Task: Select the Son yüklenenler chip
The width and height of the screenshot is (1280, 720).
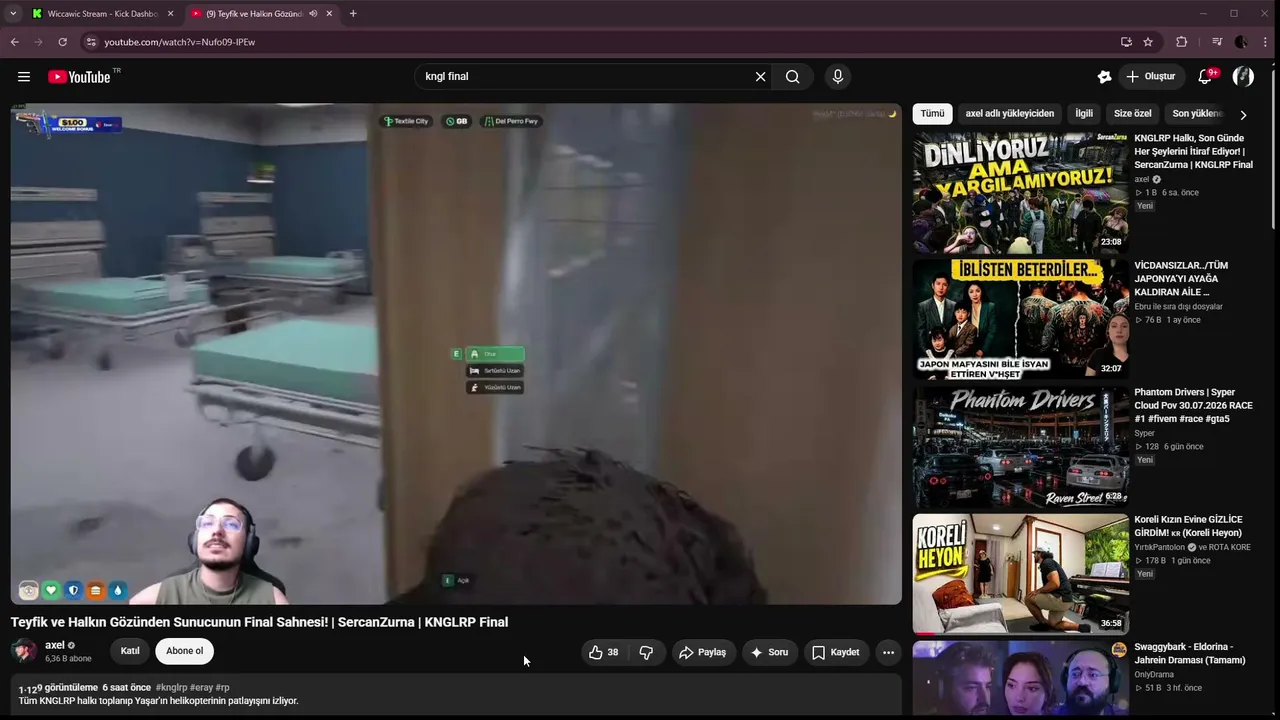Action: [1198, 114]
